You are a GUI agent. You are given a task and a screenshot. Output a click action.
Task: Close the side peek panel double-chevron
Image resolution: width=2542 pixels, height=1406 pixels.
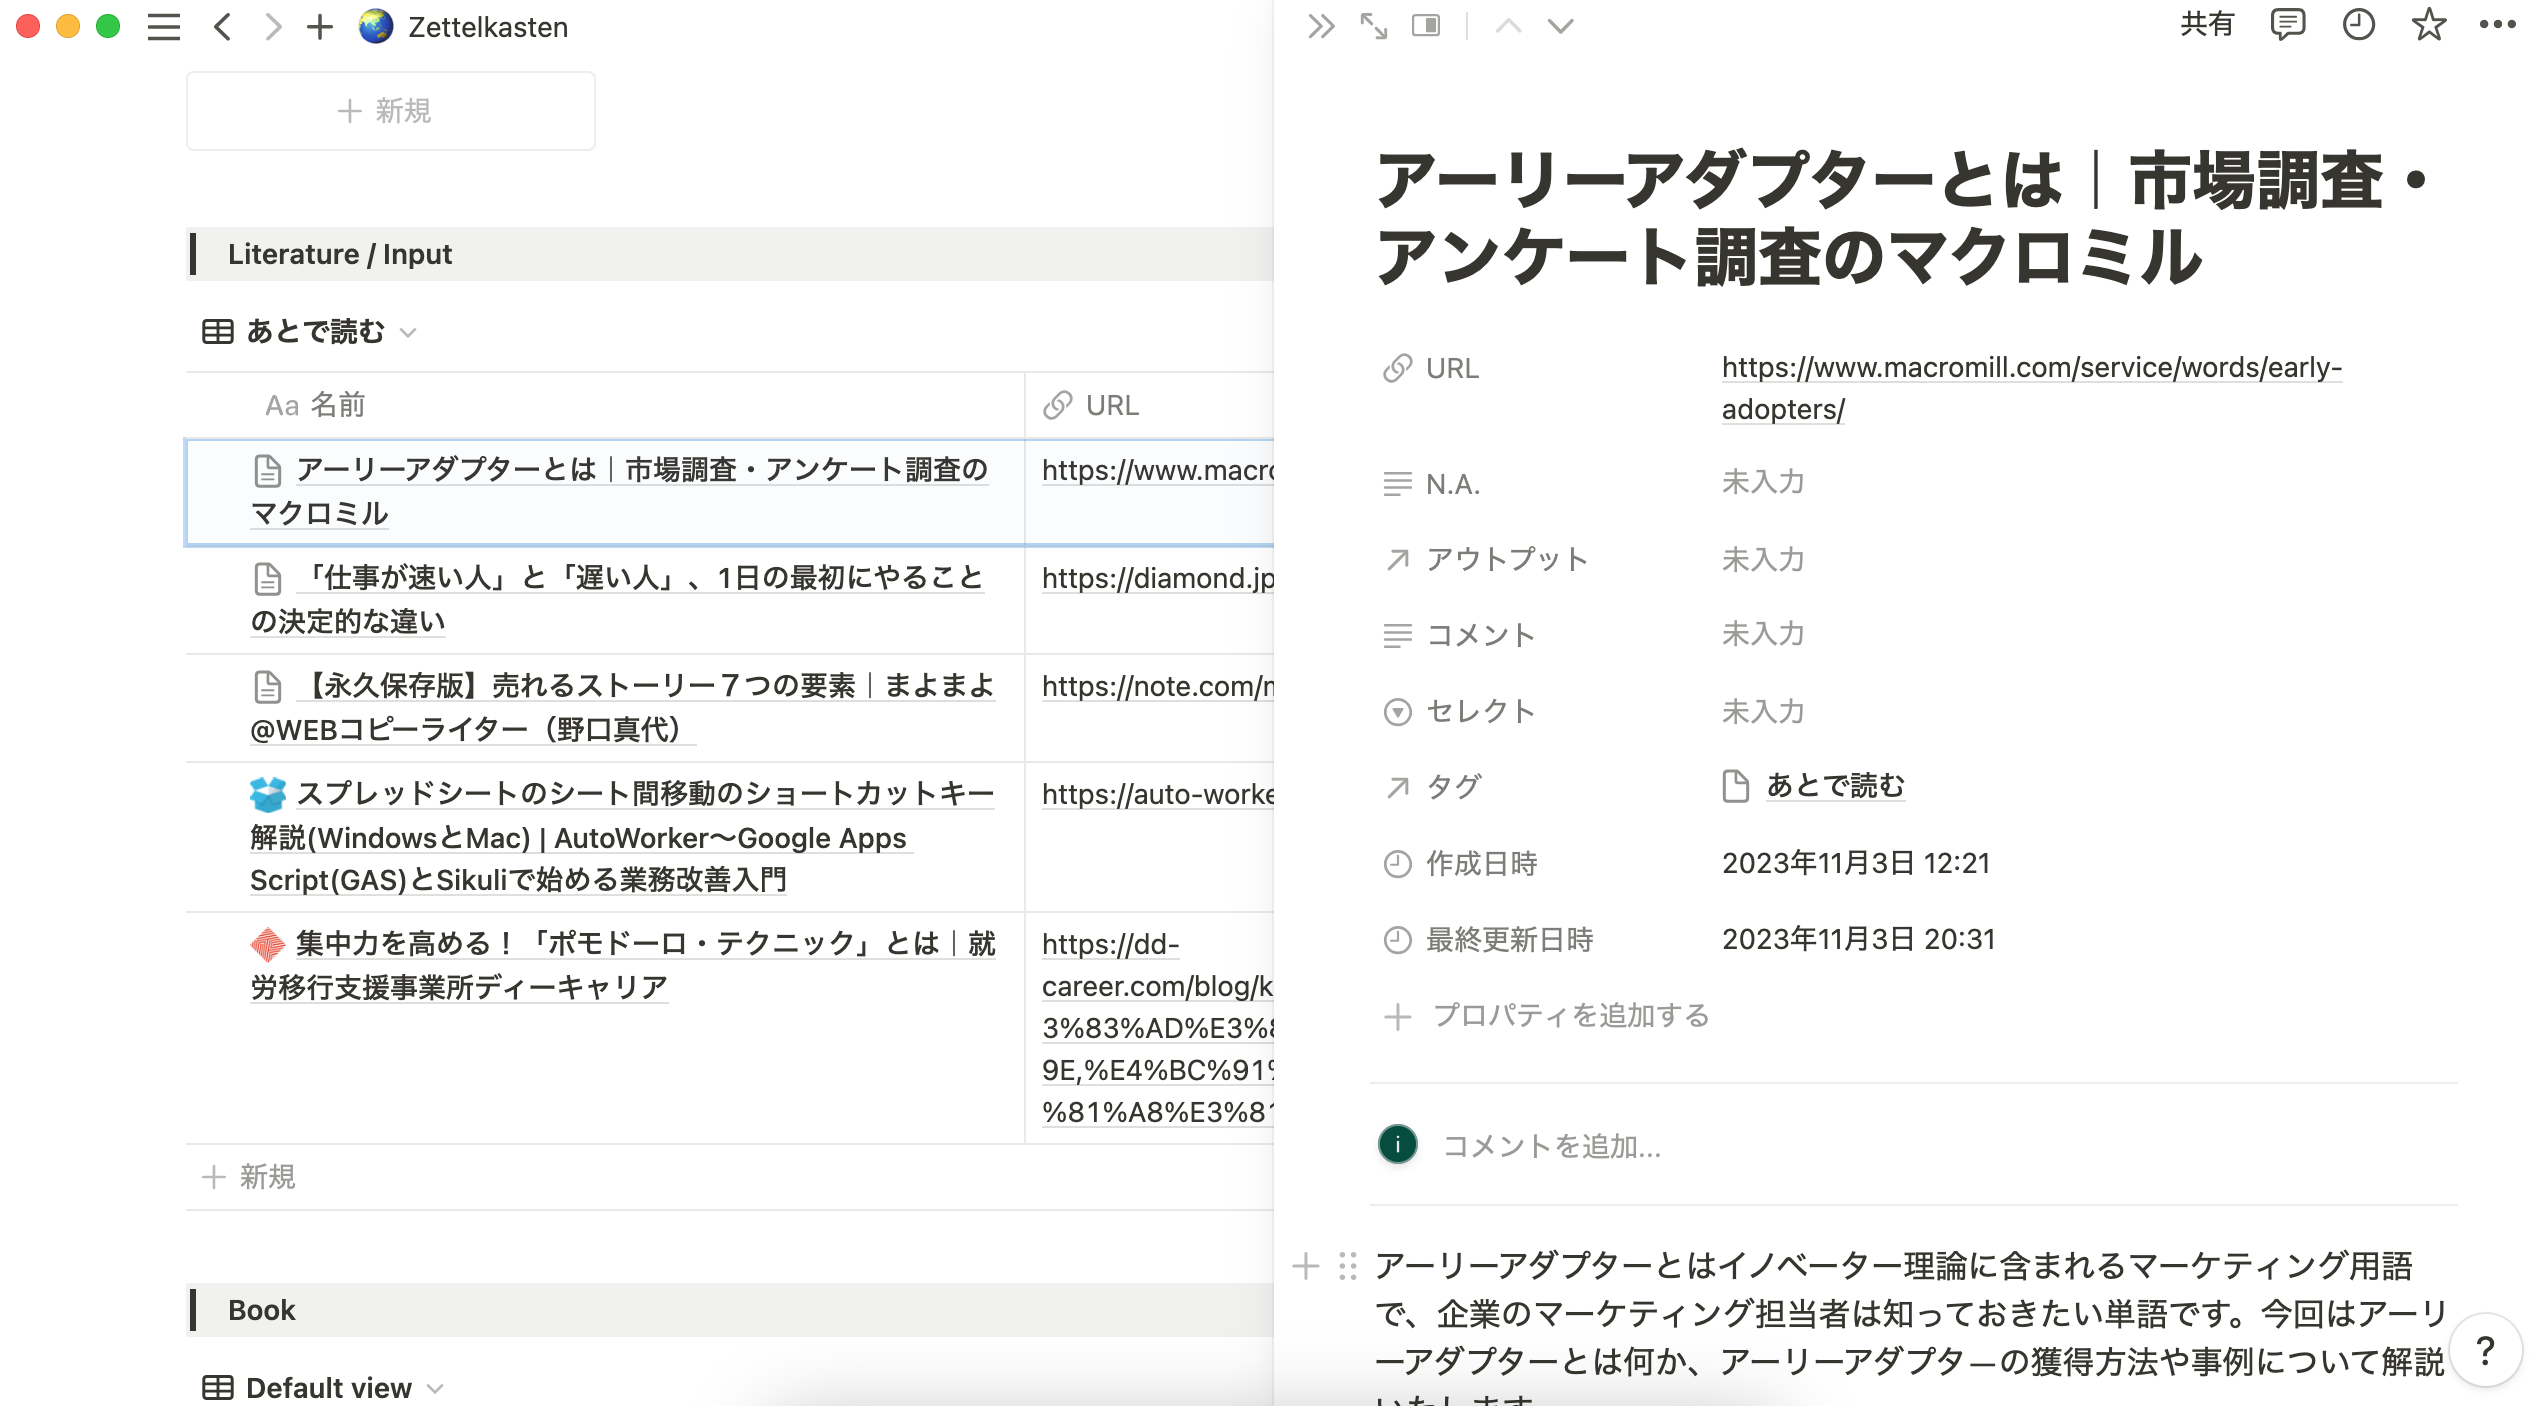[1321, 26]
